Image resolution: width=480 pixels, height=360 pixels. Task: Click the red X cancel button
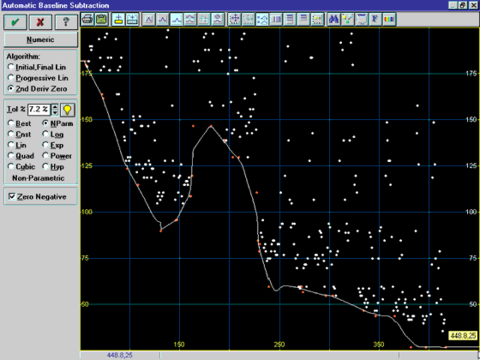click(40, 22)
